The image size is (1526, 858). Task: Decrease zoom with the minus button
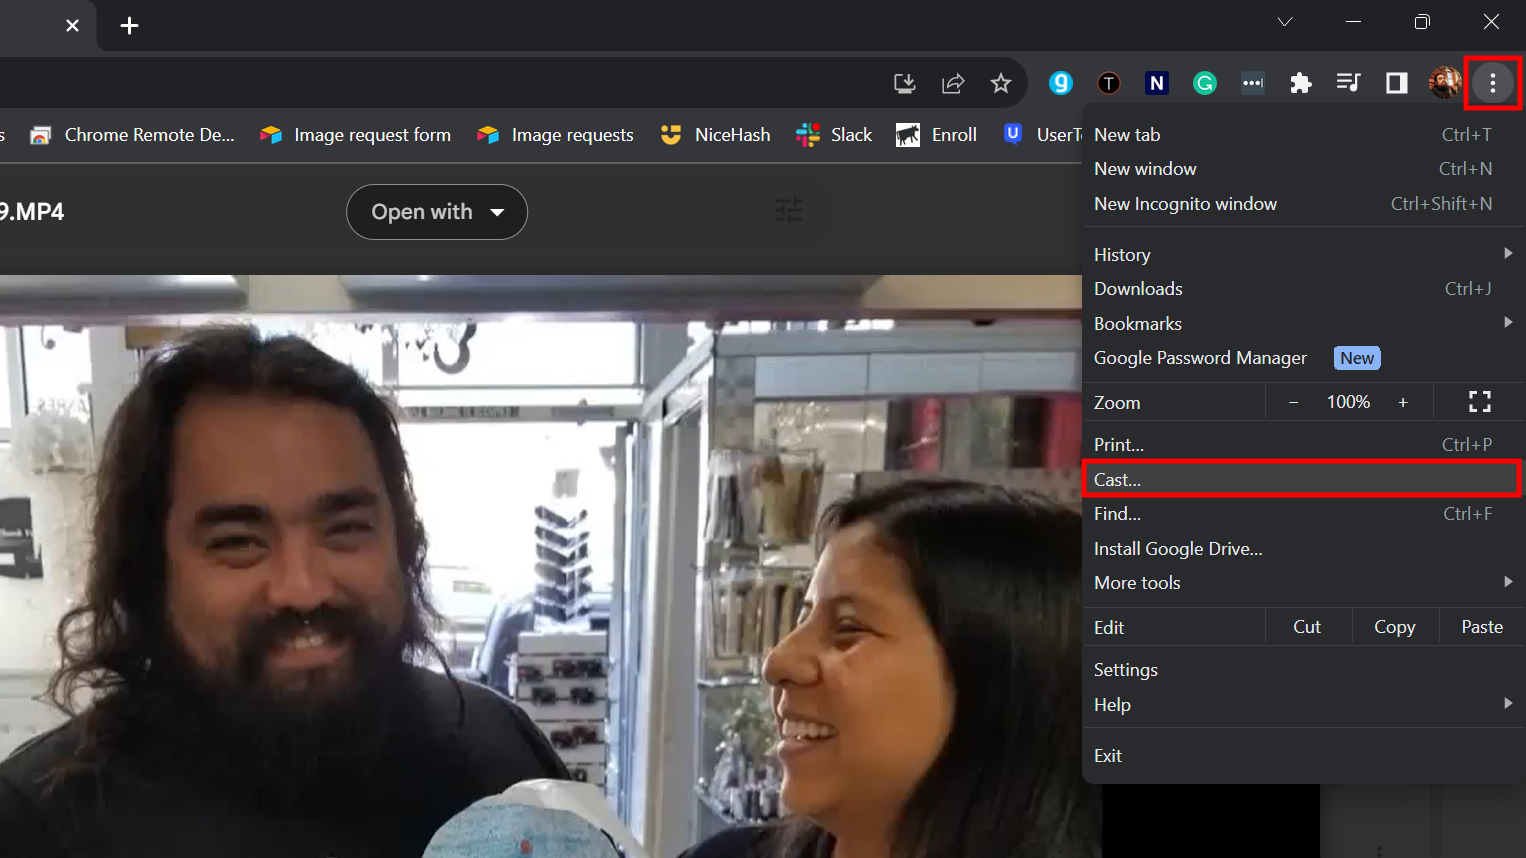click(x=1293, y=402)
